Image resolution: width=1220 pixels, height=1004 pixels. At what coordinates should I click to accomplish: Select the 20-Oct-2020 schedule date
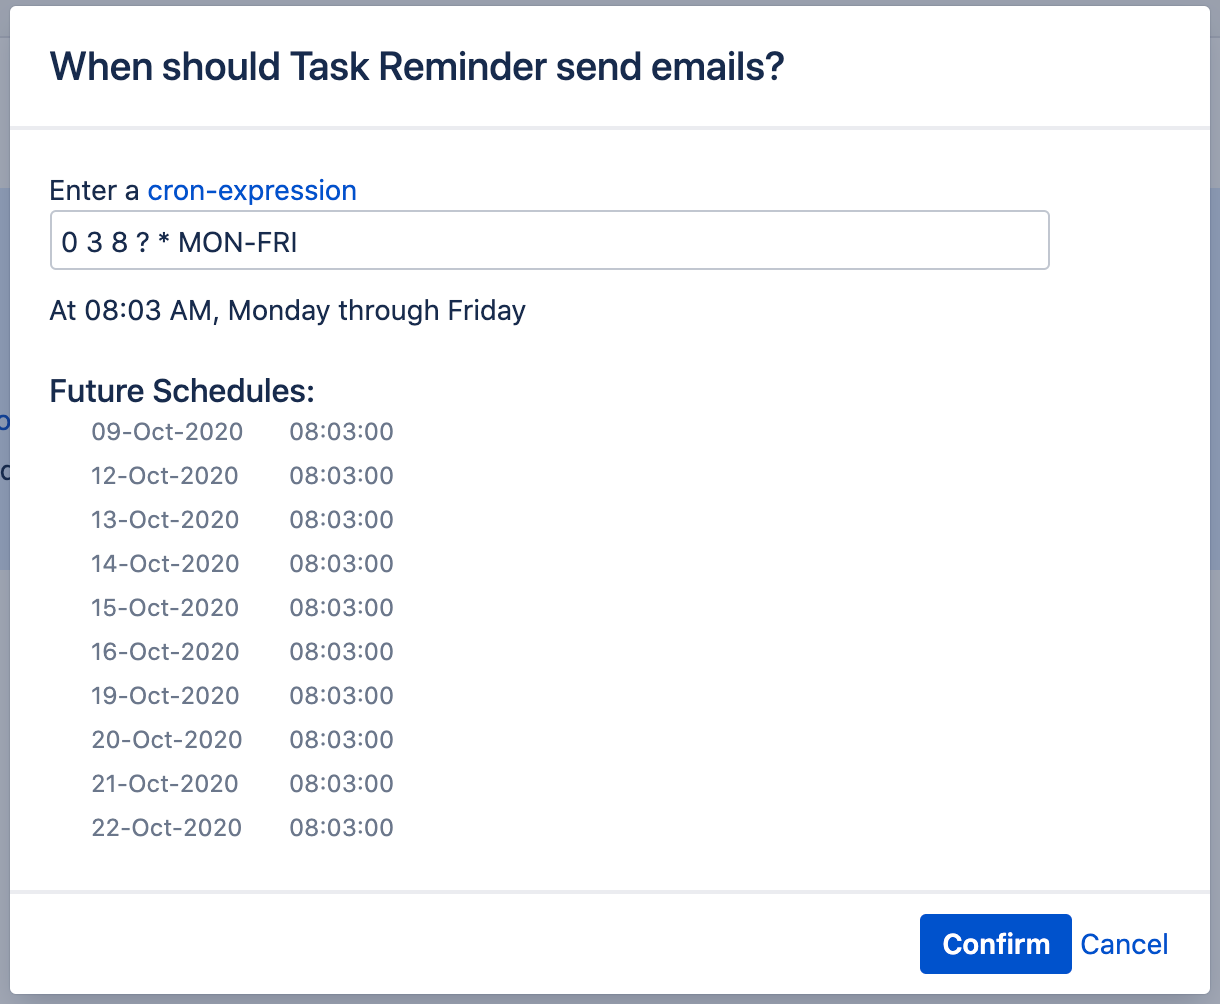tap(167, 740)
